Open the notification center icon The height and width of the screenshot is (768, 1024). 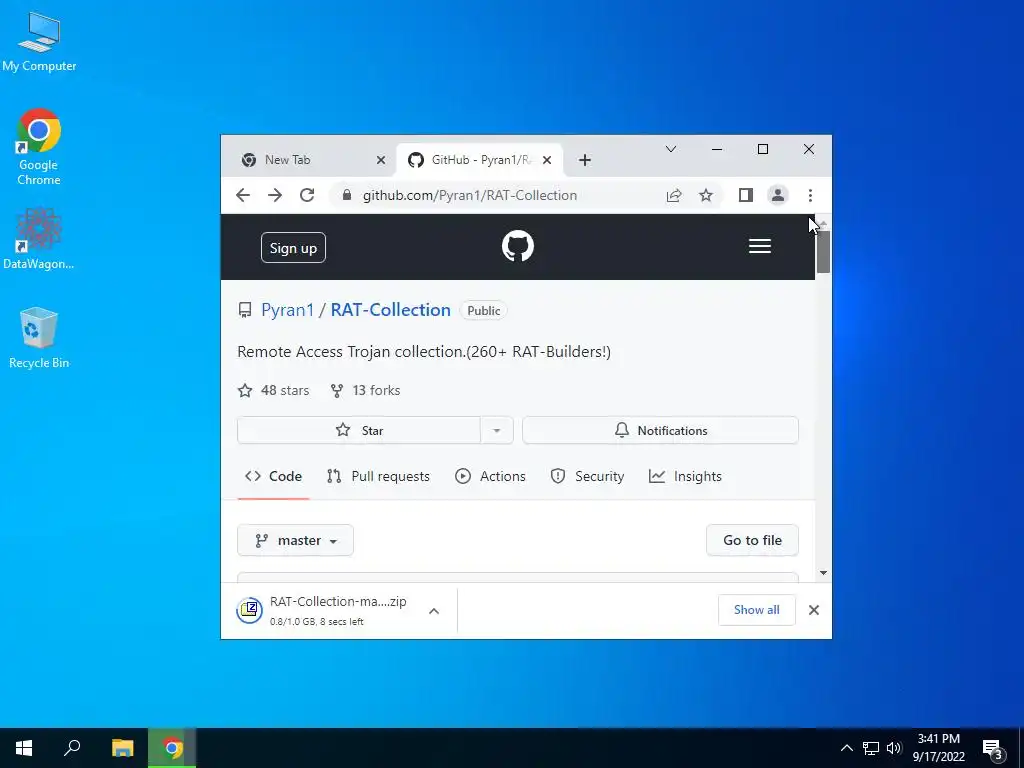tap(993, 749)
